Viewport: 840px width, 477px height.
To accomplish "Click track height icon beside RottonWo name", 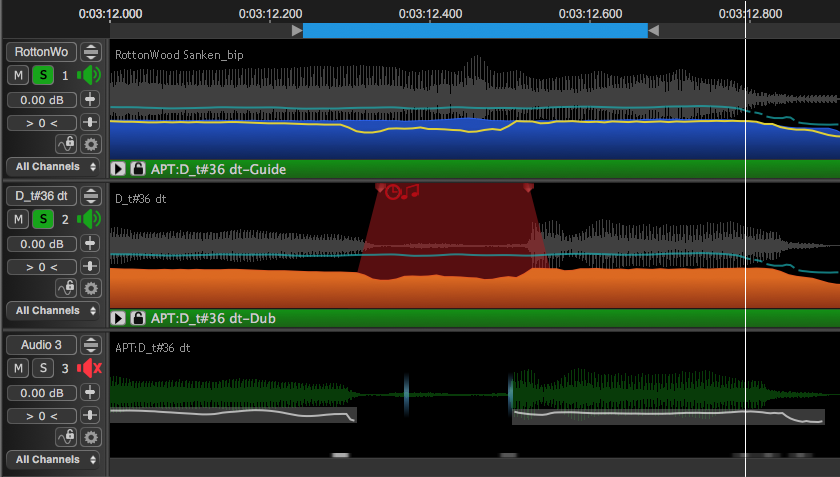I will [91, 52].
